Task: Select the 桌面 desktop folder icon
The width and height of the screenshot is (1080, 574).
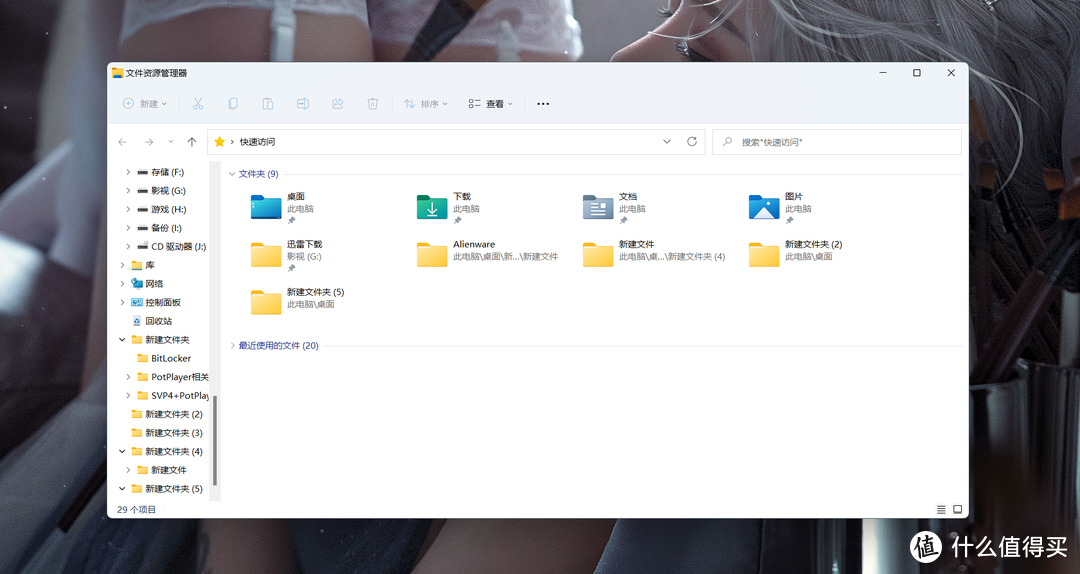Action: [266, 207]
